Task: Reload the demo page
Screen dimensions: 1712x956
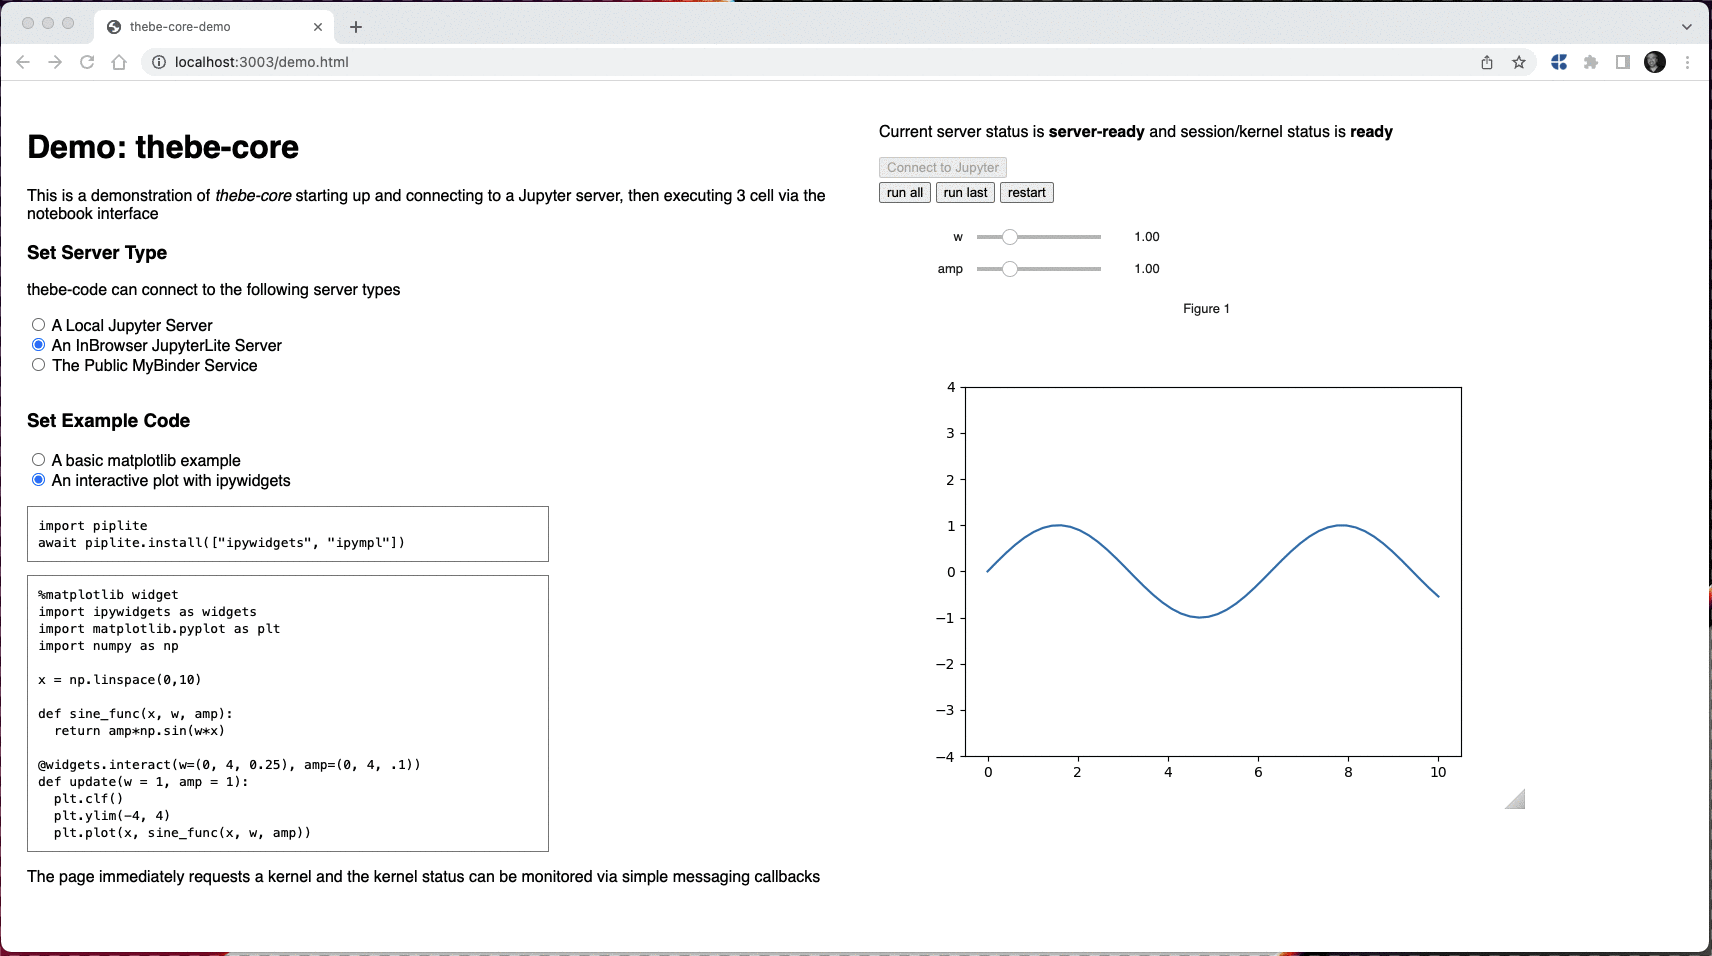Action: (87, 62)
